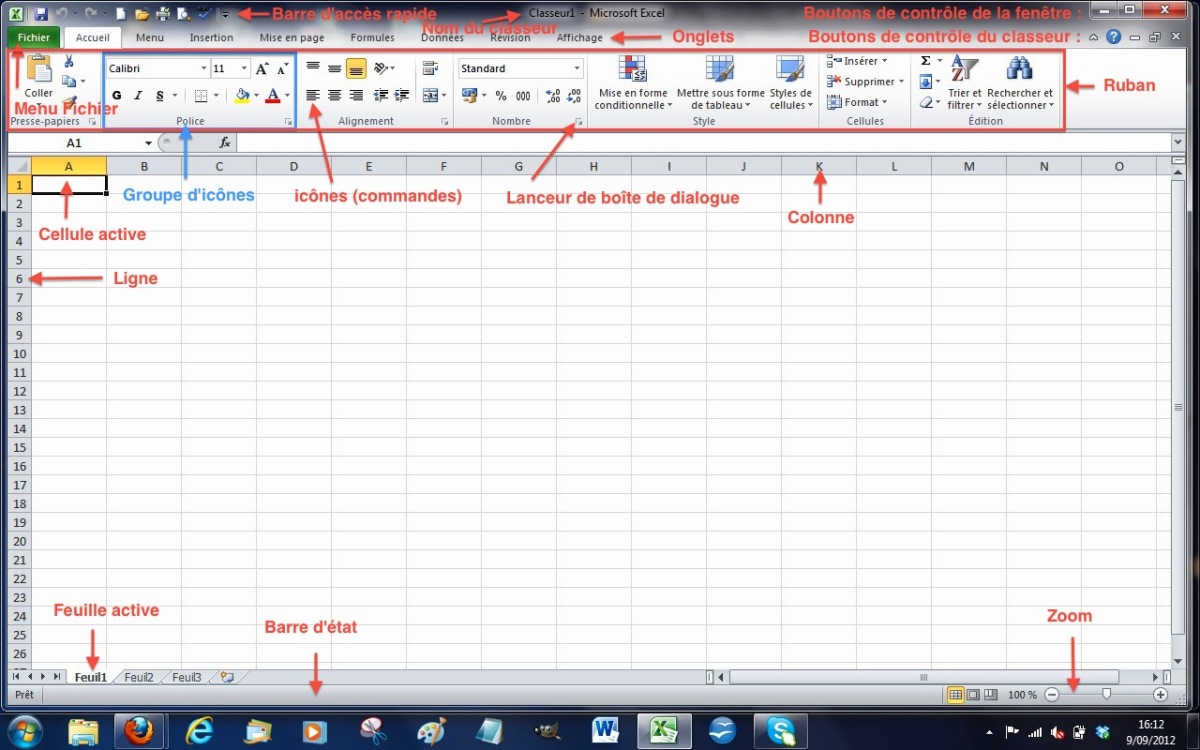Switch to the Mise en page tab
The width and height of the screenshot is (1200, 750).
(x=292, y=38)
